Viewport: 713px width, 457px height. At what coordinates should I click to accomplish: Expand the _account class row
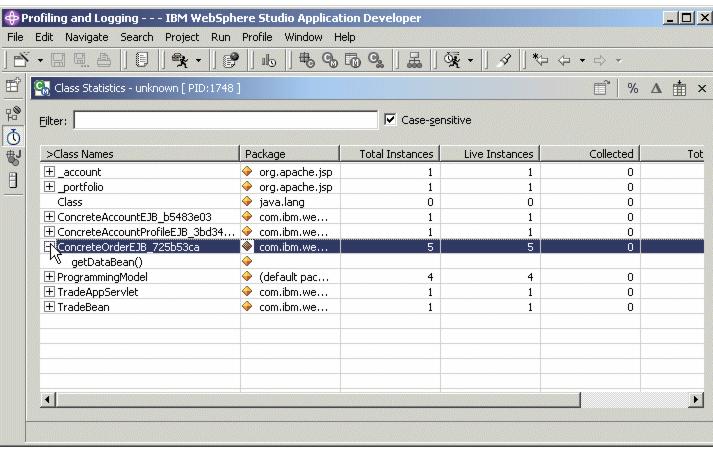pos(49,171)
